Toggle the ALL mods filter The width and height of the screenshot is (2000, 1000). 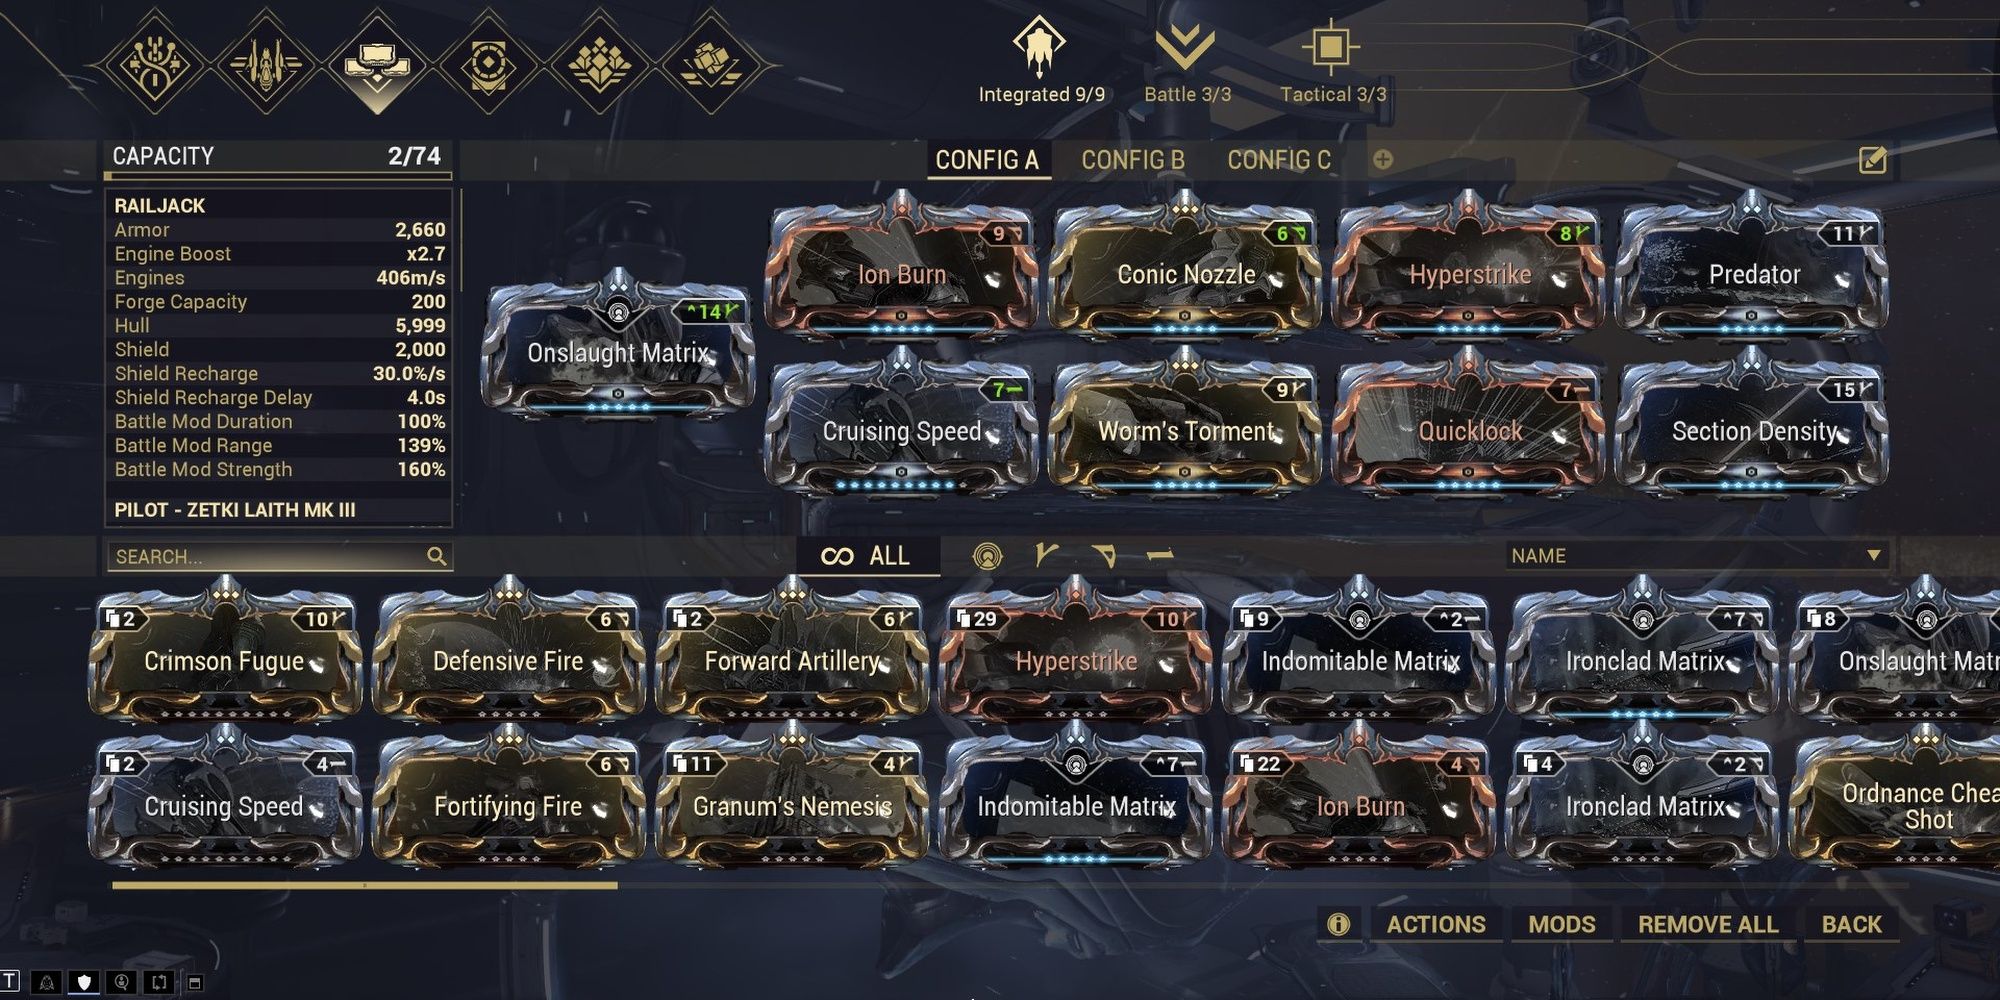pyautogui.click(x=866, y=556)
